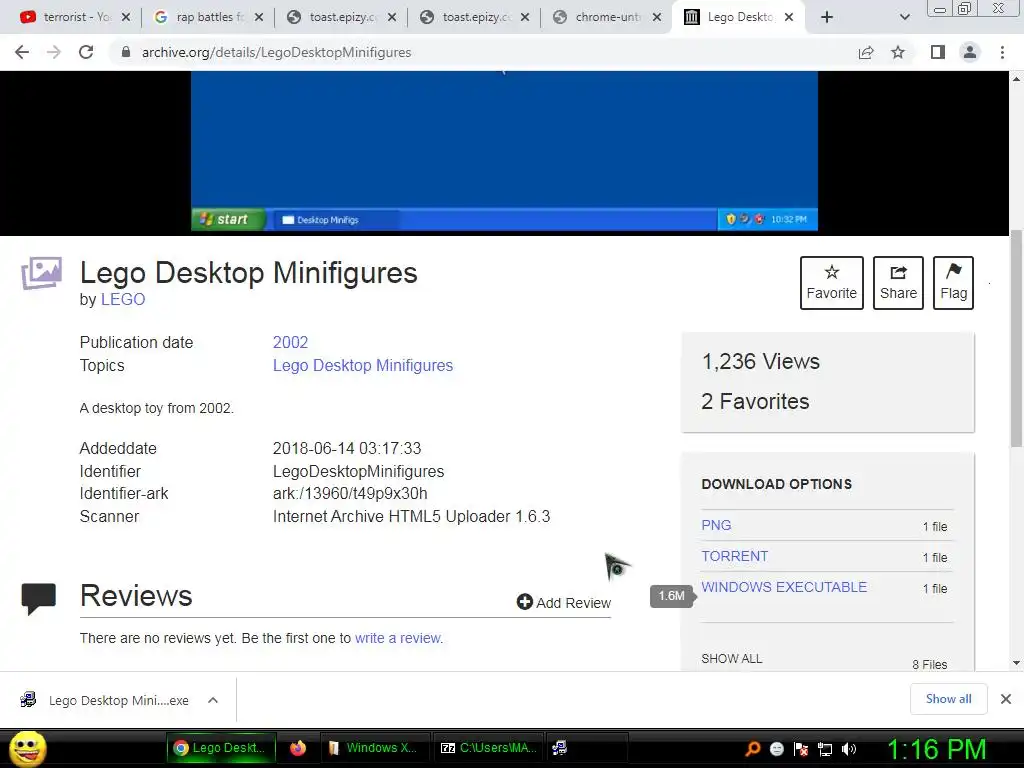
Task: Share this page via the address bar icon
Action: tap(866, 52)
